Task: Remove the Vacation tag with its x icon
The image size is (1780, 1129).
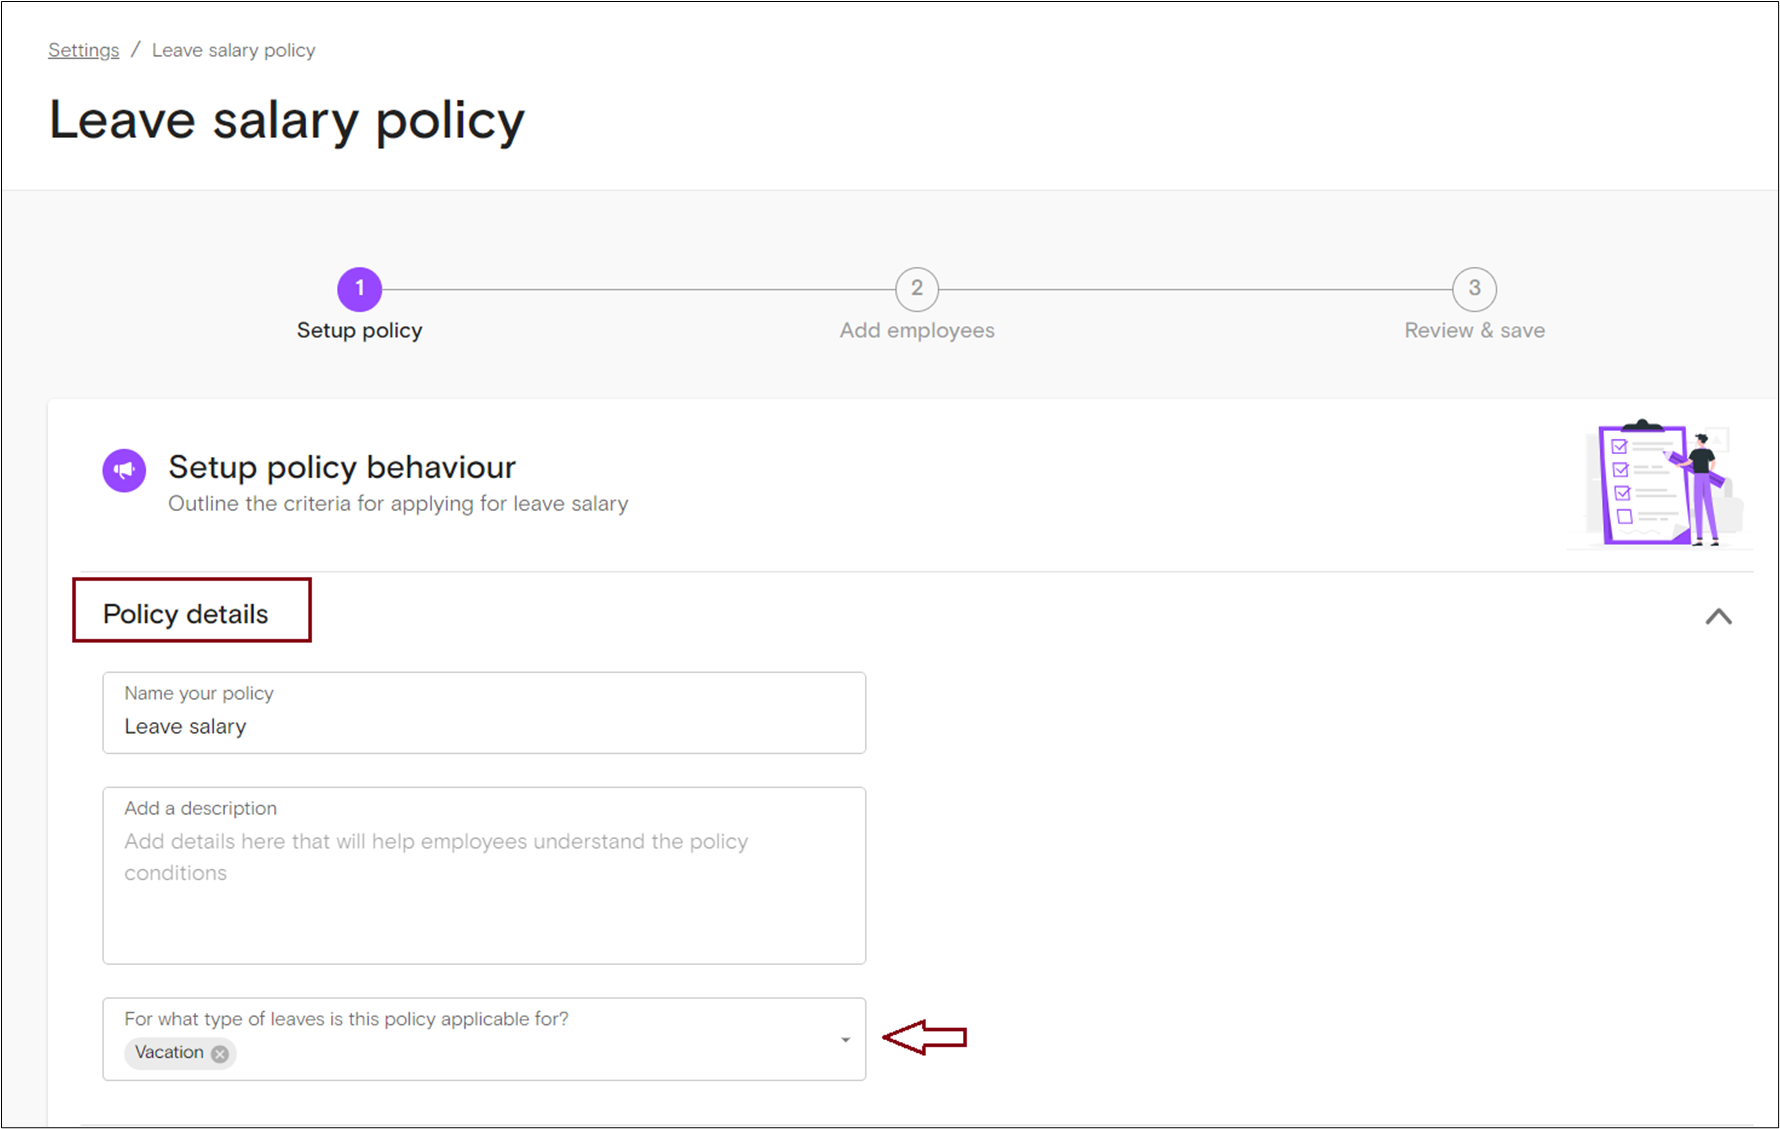Action: coord(220,1053)
